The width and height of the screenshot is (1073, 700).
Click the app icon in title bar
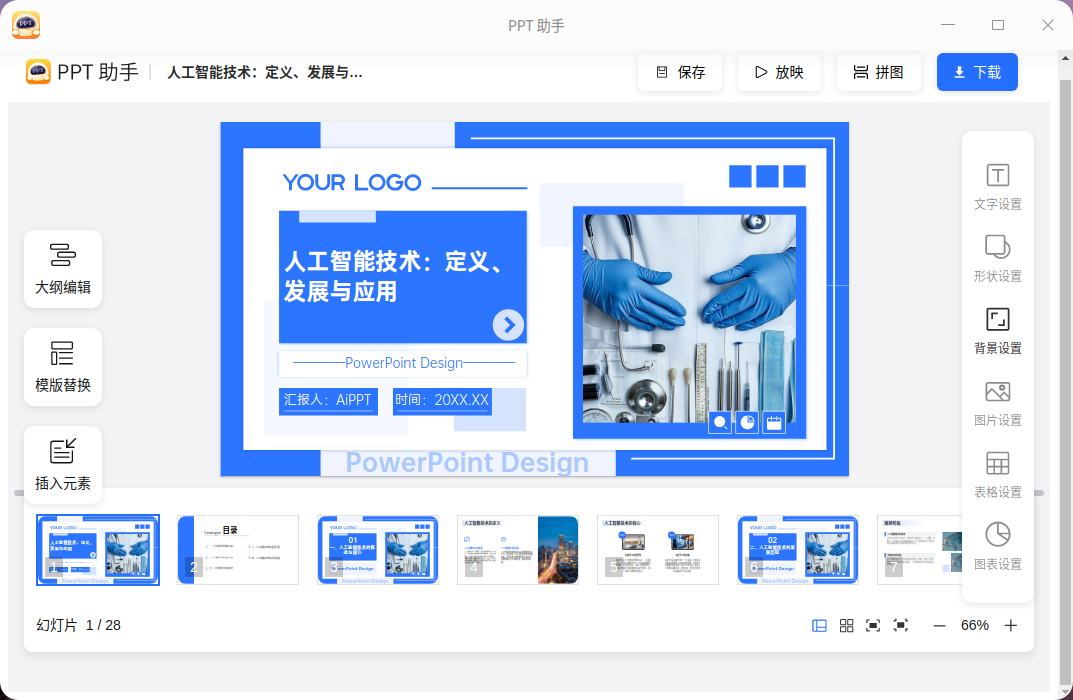(x=26, y=25)
